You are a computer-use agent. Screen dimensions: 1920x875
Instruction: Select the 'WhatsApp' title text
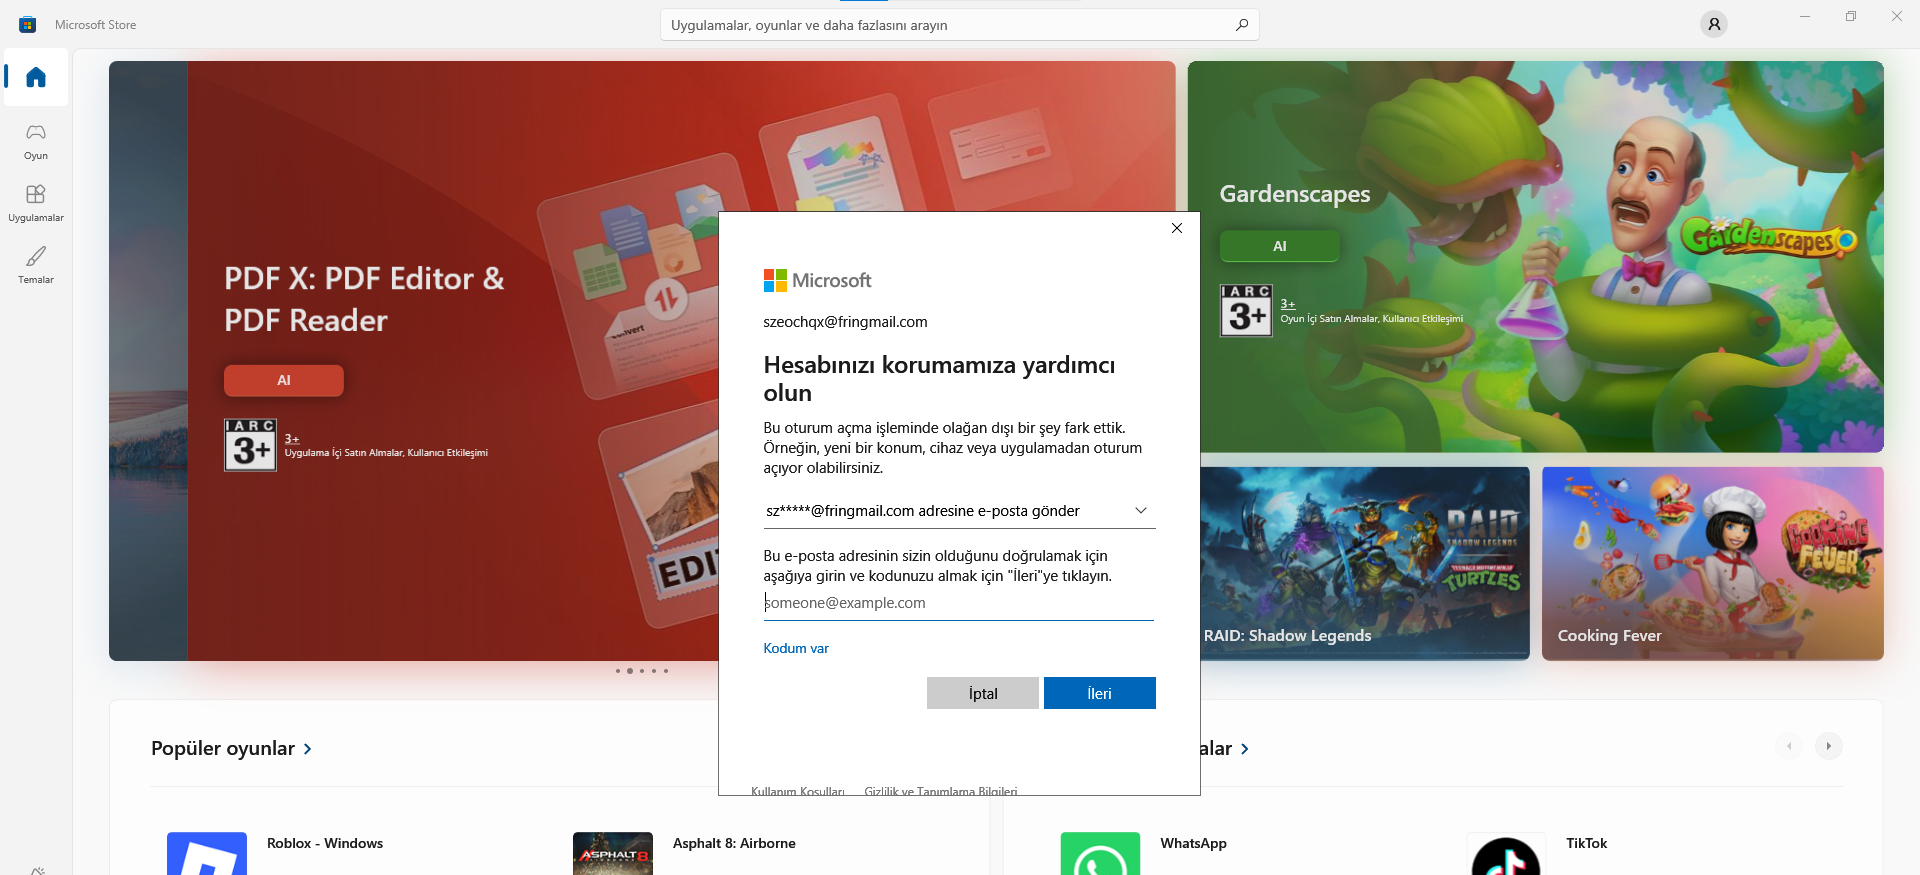tap(1193, 843)
